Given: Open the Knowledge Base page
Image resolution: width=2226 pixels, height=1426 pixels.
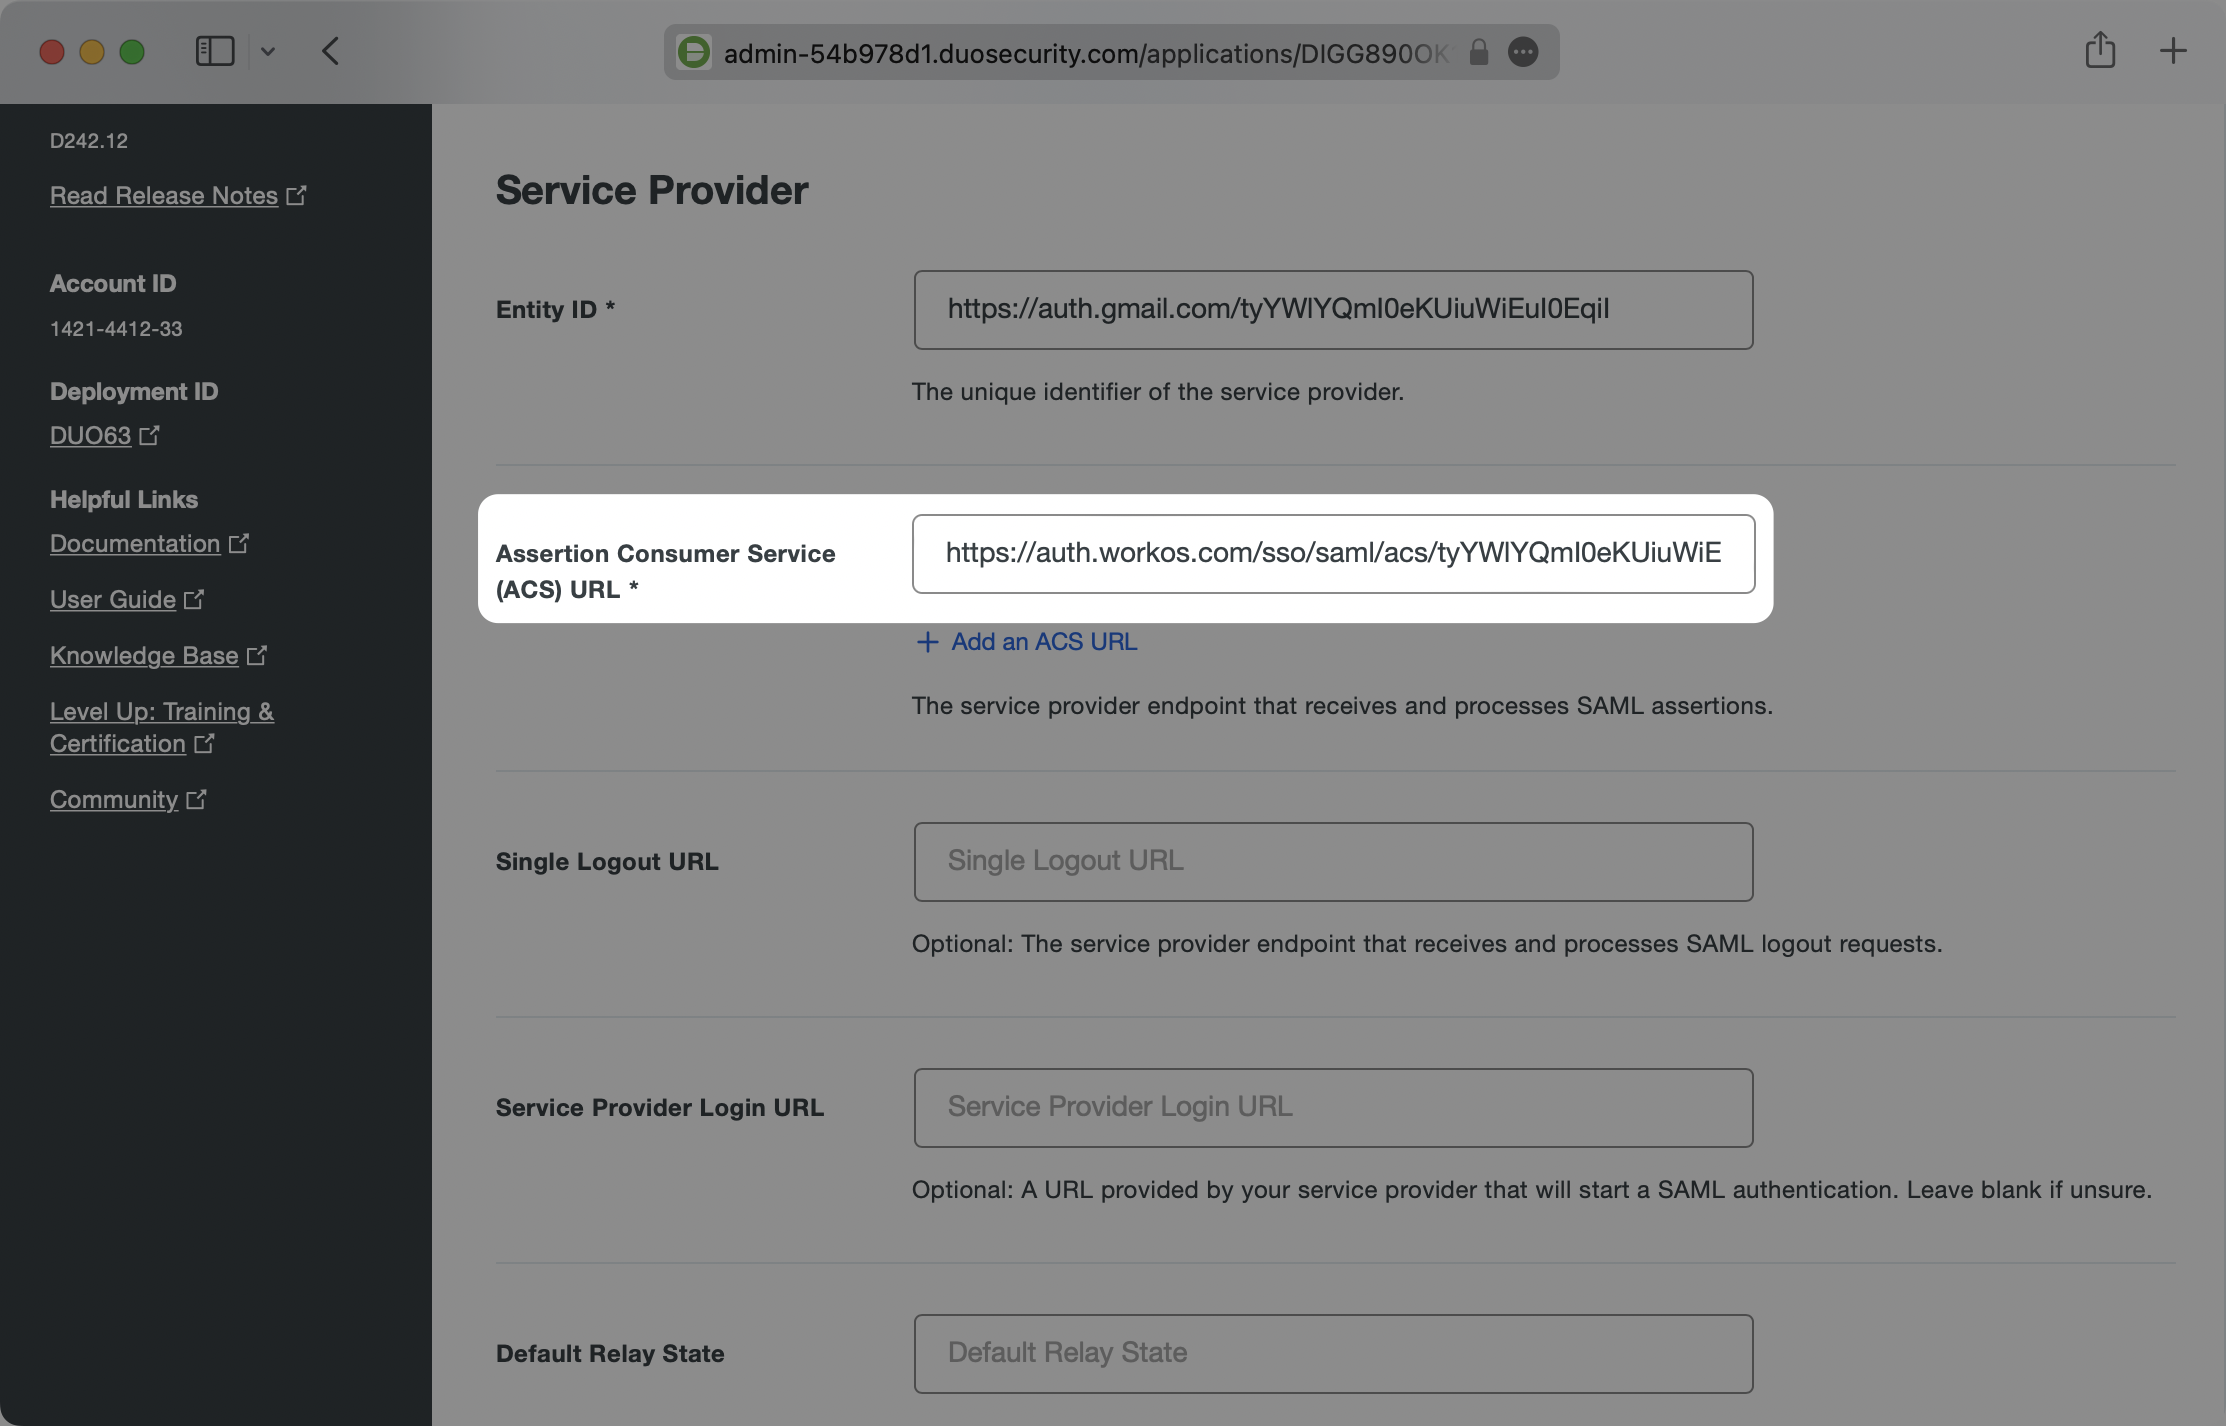Looking at the screenshot, I should pos(144,655).
